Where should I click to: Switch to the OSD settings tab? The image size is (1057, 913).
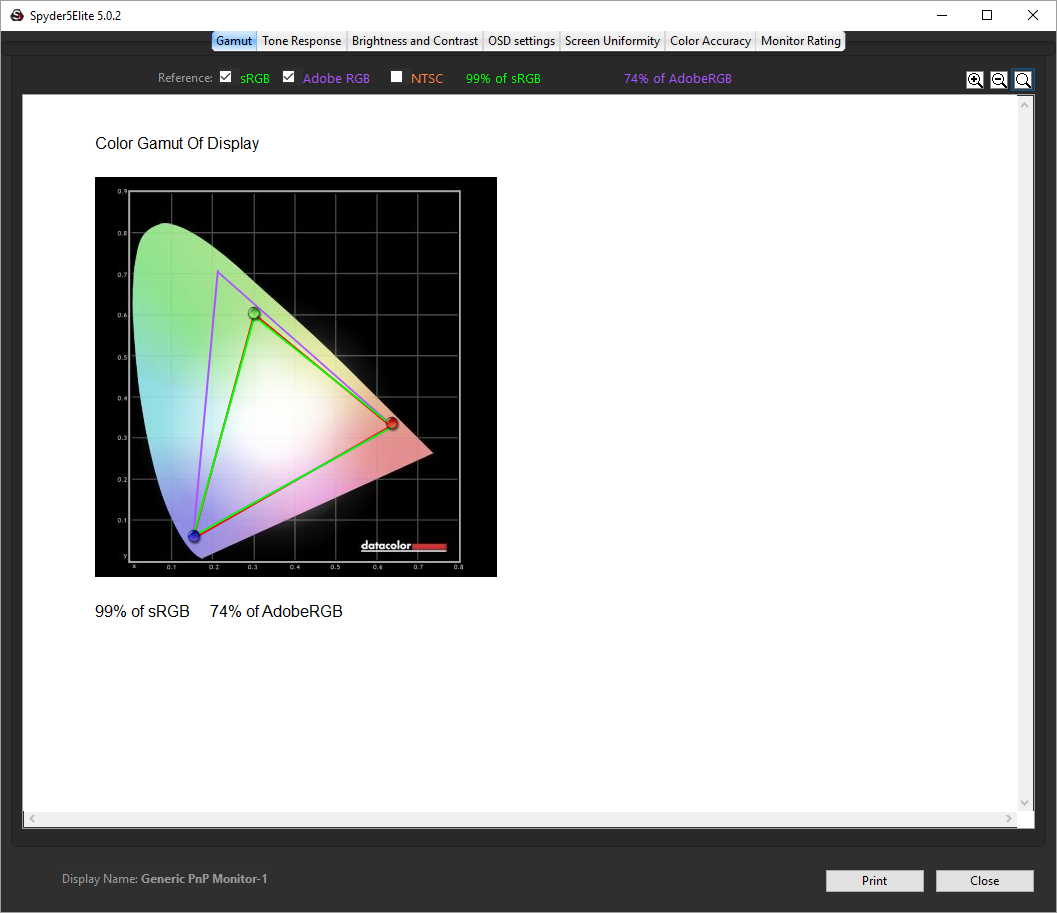[521, 40]
